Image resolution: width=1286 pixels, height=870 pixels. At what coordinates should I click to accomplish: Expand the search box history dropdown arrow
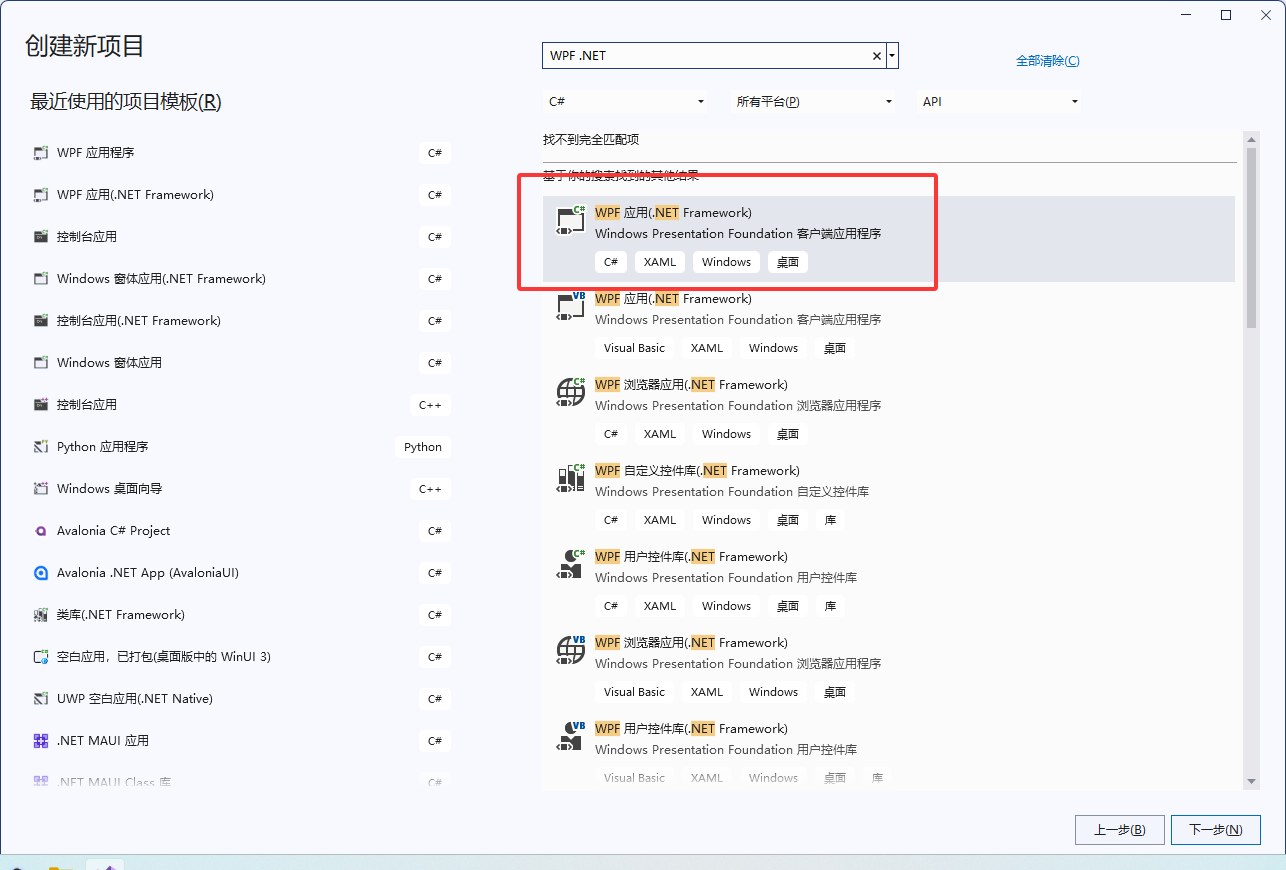[x=891, y=55]
